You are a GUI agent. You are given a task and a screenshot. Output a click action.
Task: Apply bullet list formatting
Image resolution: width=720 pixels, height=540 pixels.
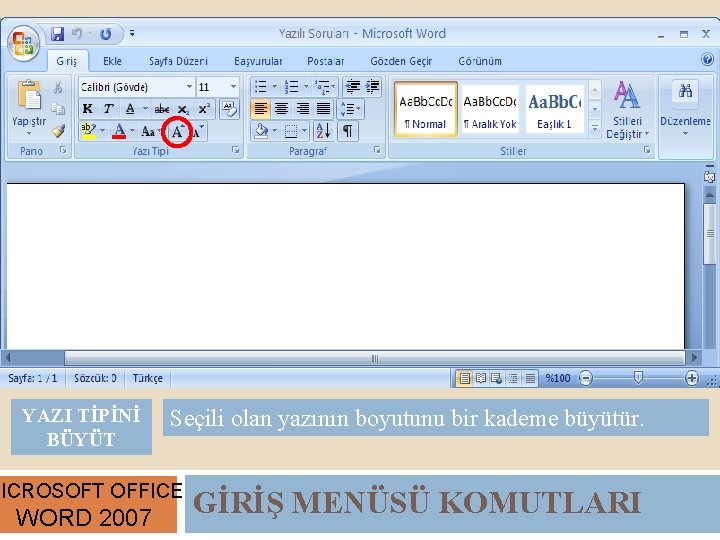point(261,86)
